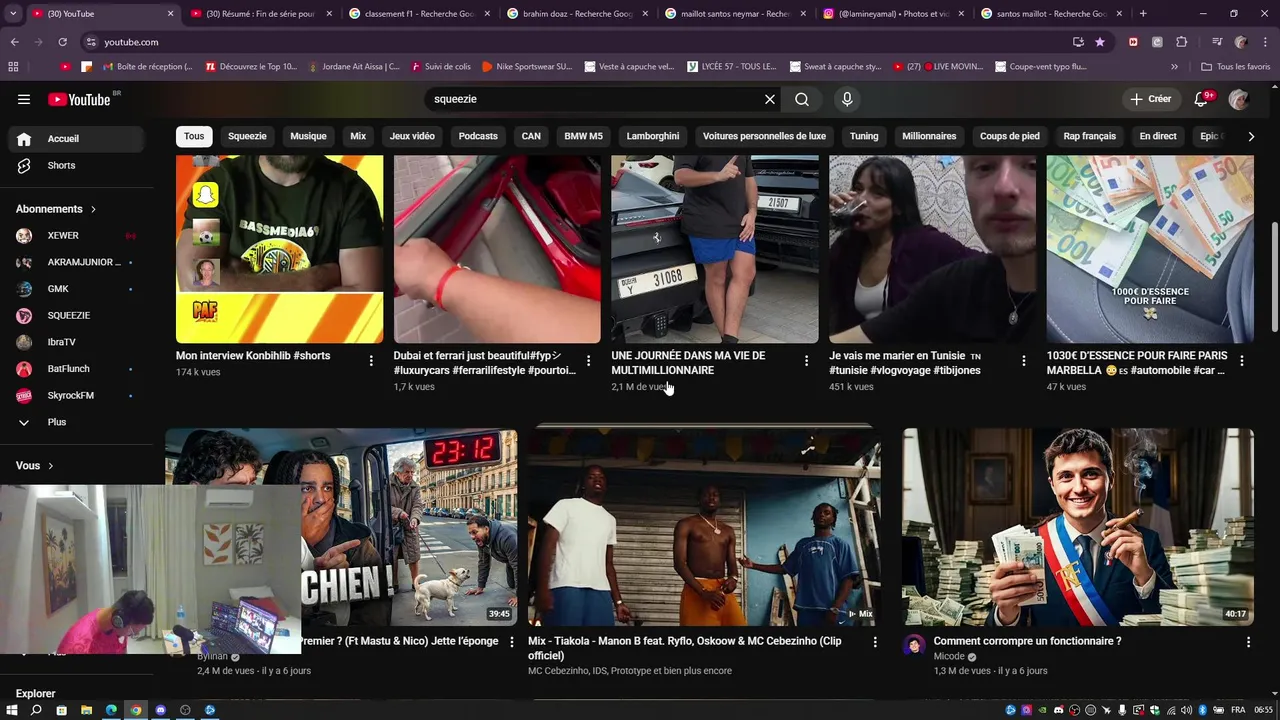The image size is (1280, 720).
Task: Open the XEWER subscription channel
Action: tap(78, 236)
